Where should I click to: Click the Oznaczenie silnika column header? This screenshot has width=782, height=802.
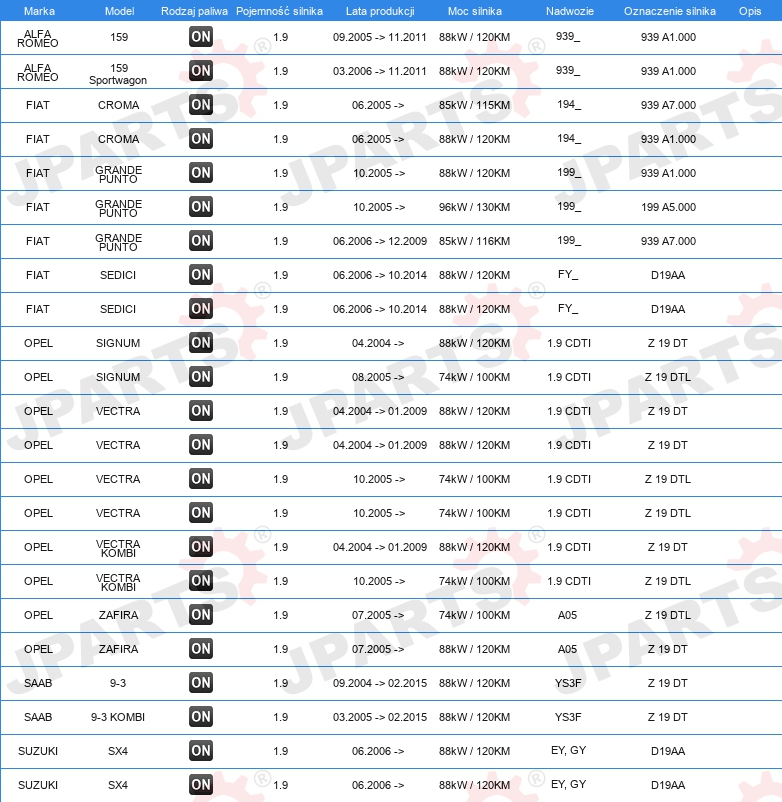click(x=669, y=11)
